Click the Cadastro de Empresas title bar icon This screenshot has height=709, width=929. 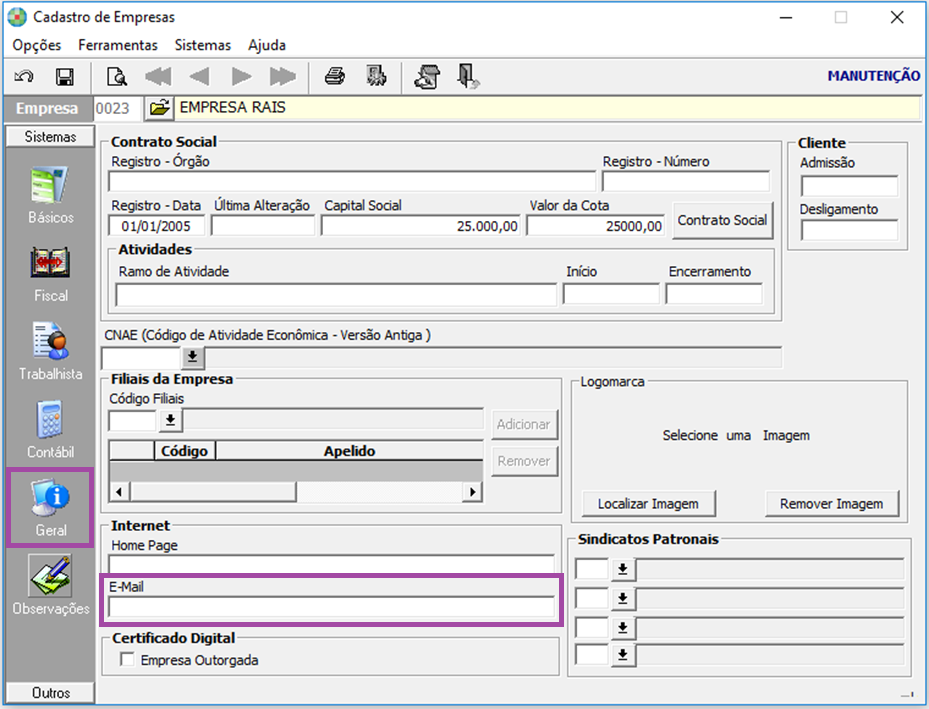tap(17, 17)
